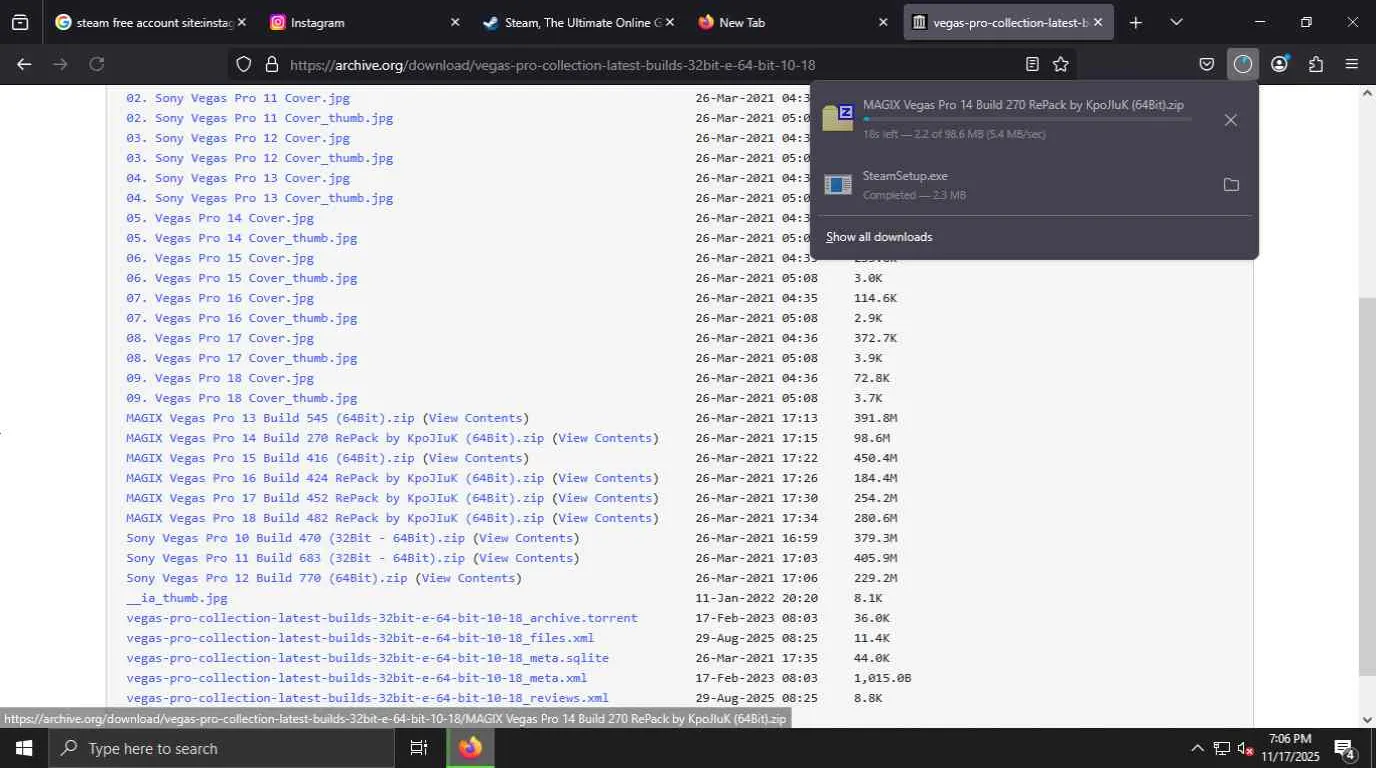Open the _meta.sqlite file link
This screenshot has width=1376, height=768.
[x=367, y=658]
